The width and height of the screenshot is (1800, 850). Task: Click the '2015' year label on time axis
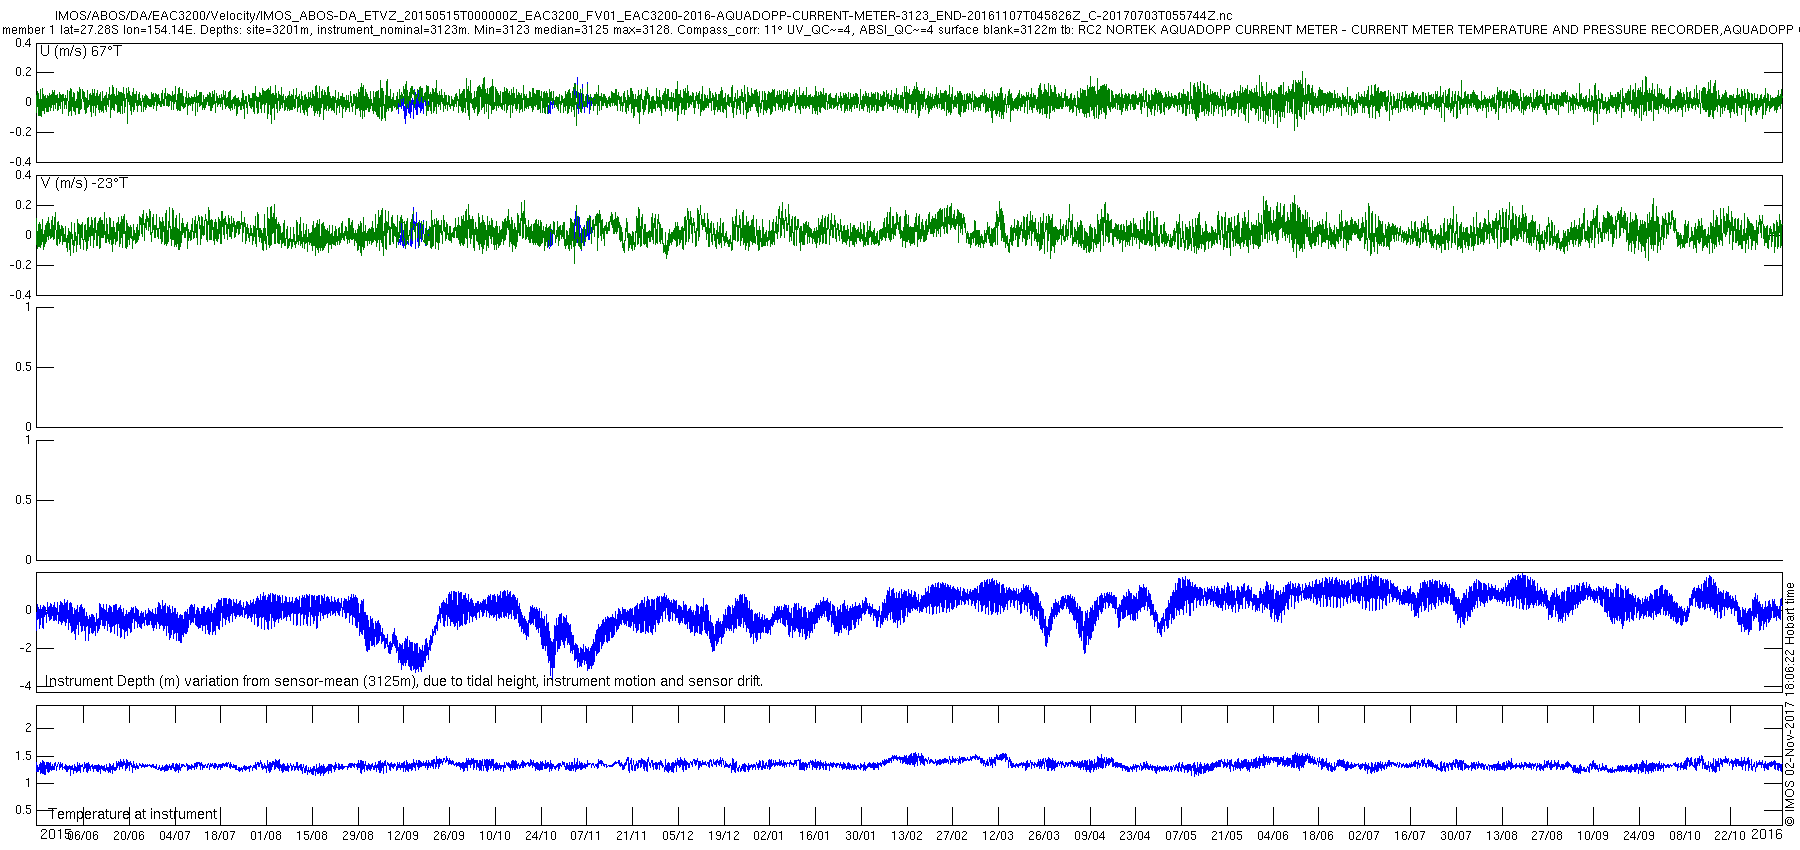(54, 834)
